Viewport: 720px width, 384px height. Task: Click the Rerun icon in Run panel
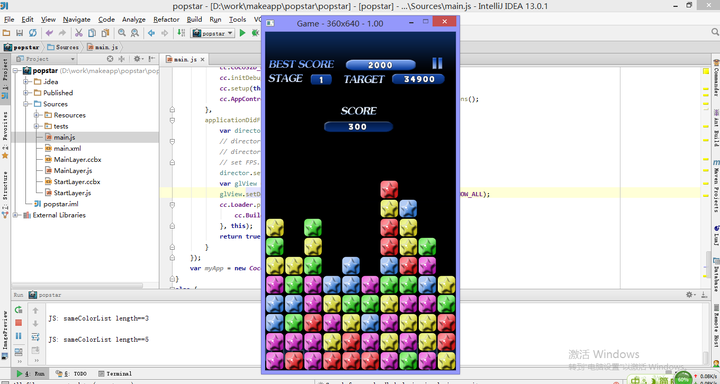(18, 310)
